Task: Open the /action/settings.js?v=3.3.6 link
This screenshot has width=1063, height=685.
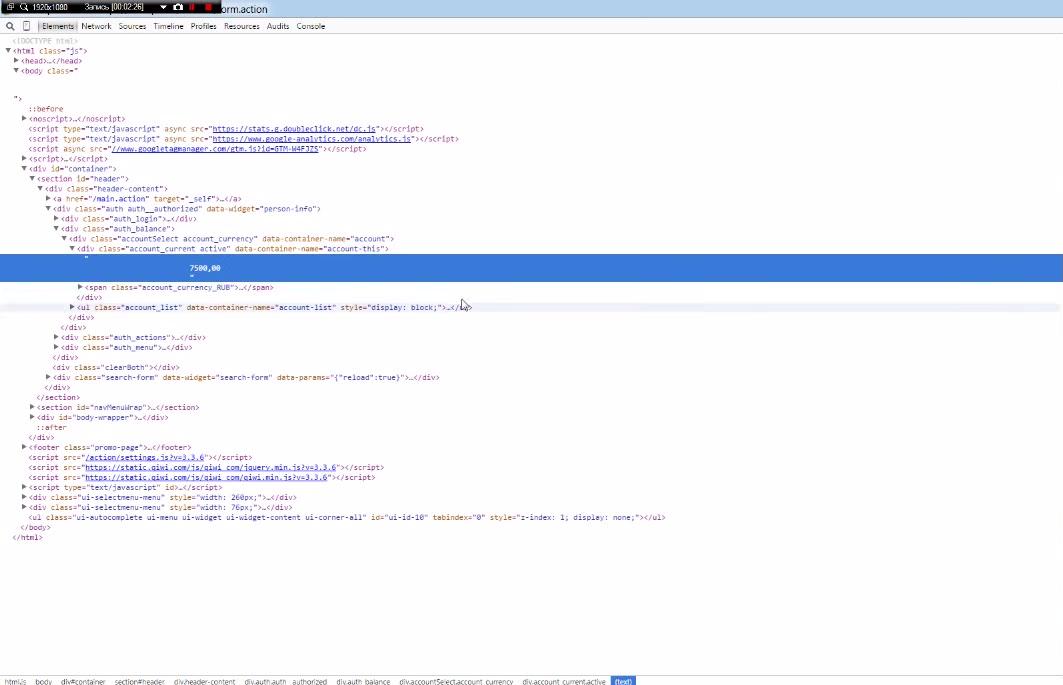Action: point(145,458)
